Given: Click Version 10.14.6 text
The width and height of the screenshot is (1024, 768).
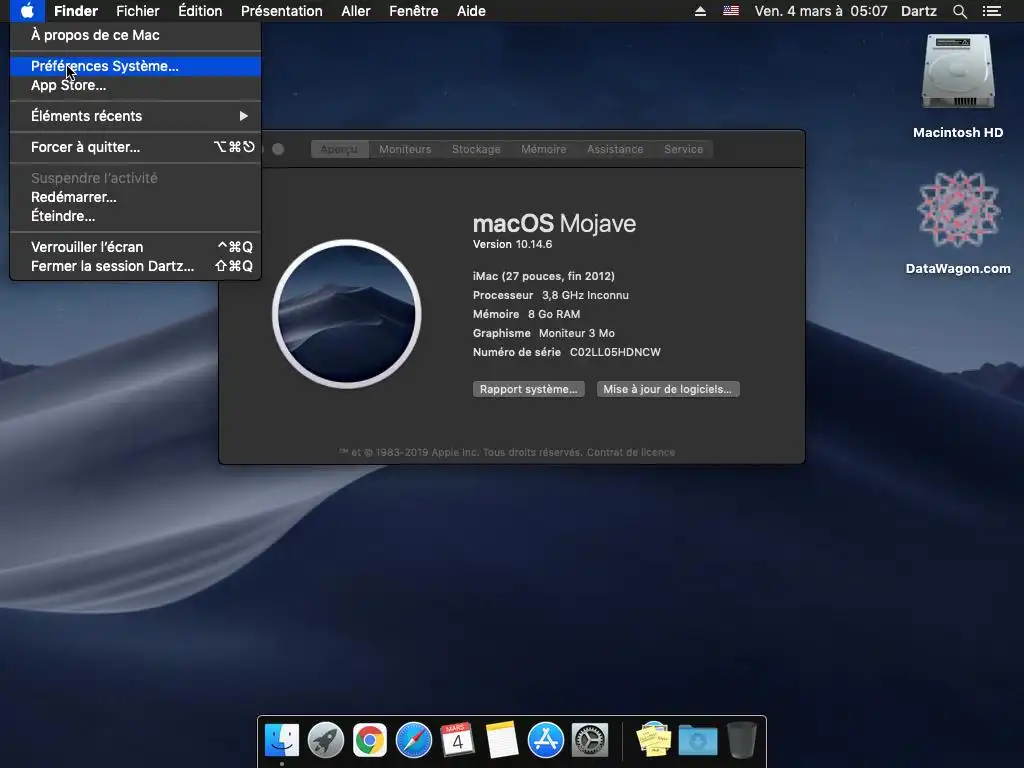Looking at the screenshot, I should tap(513, 244).
